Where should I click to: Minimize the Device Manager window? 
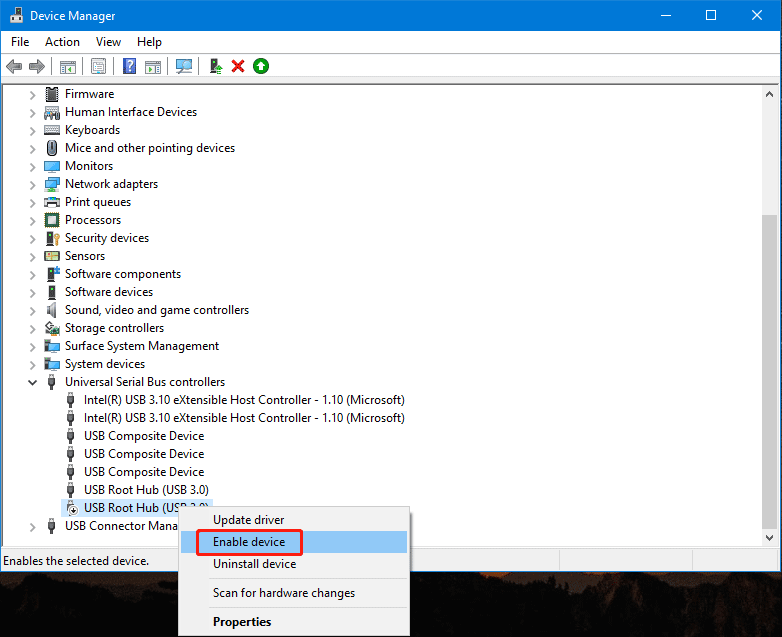click(666, 15)
